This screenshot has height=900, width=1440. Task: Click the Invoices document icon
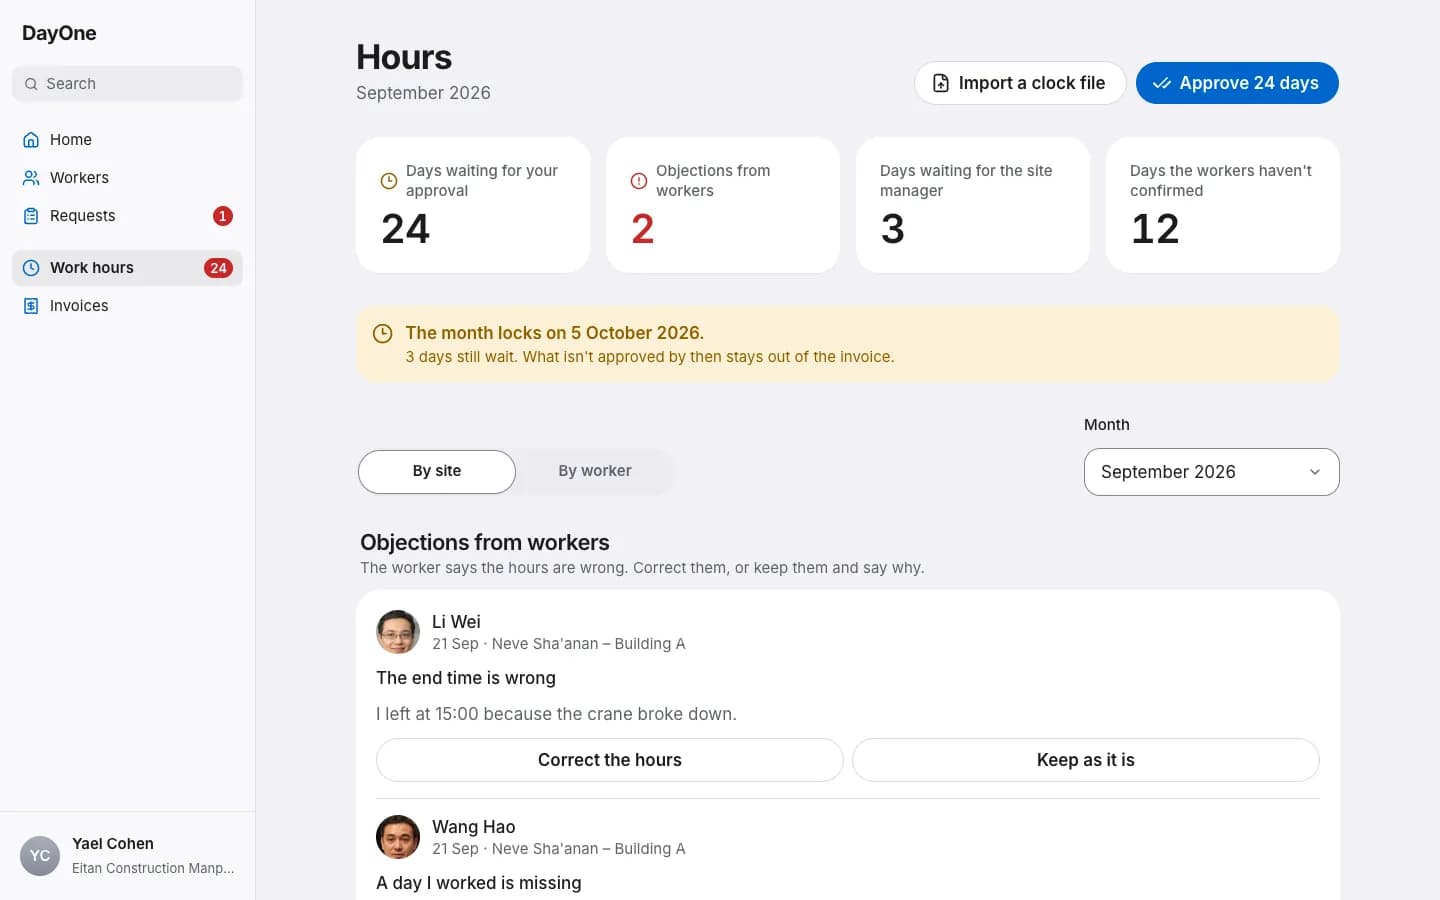31,306
